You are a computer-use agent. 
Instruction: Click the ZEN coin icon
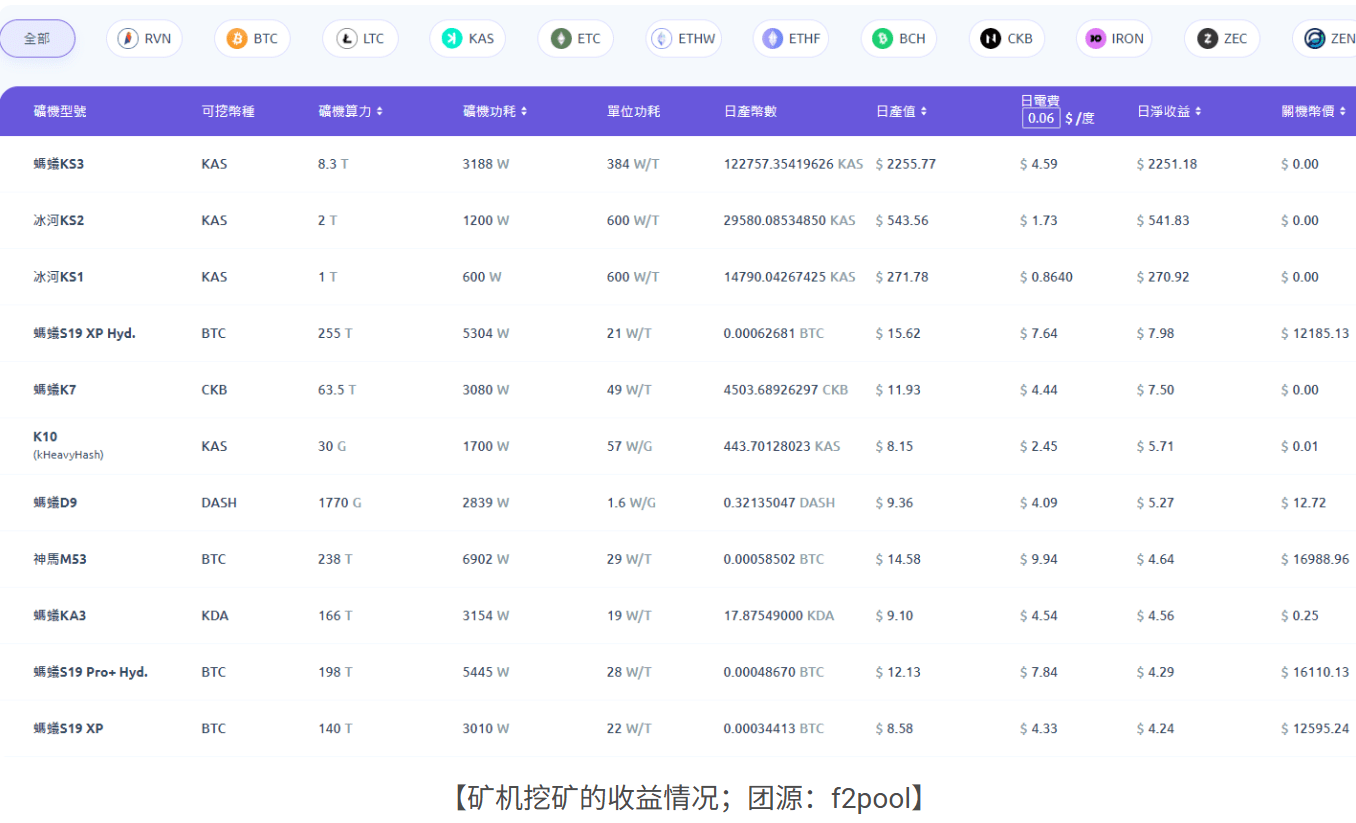pyautogui.click(x=1314, y=39)
